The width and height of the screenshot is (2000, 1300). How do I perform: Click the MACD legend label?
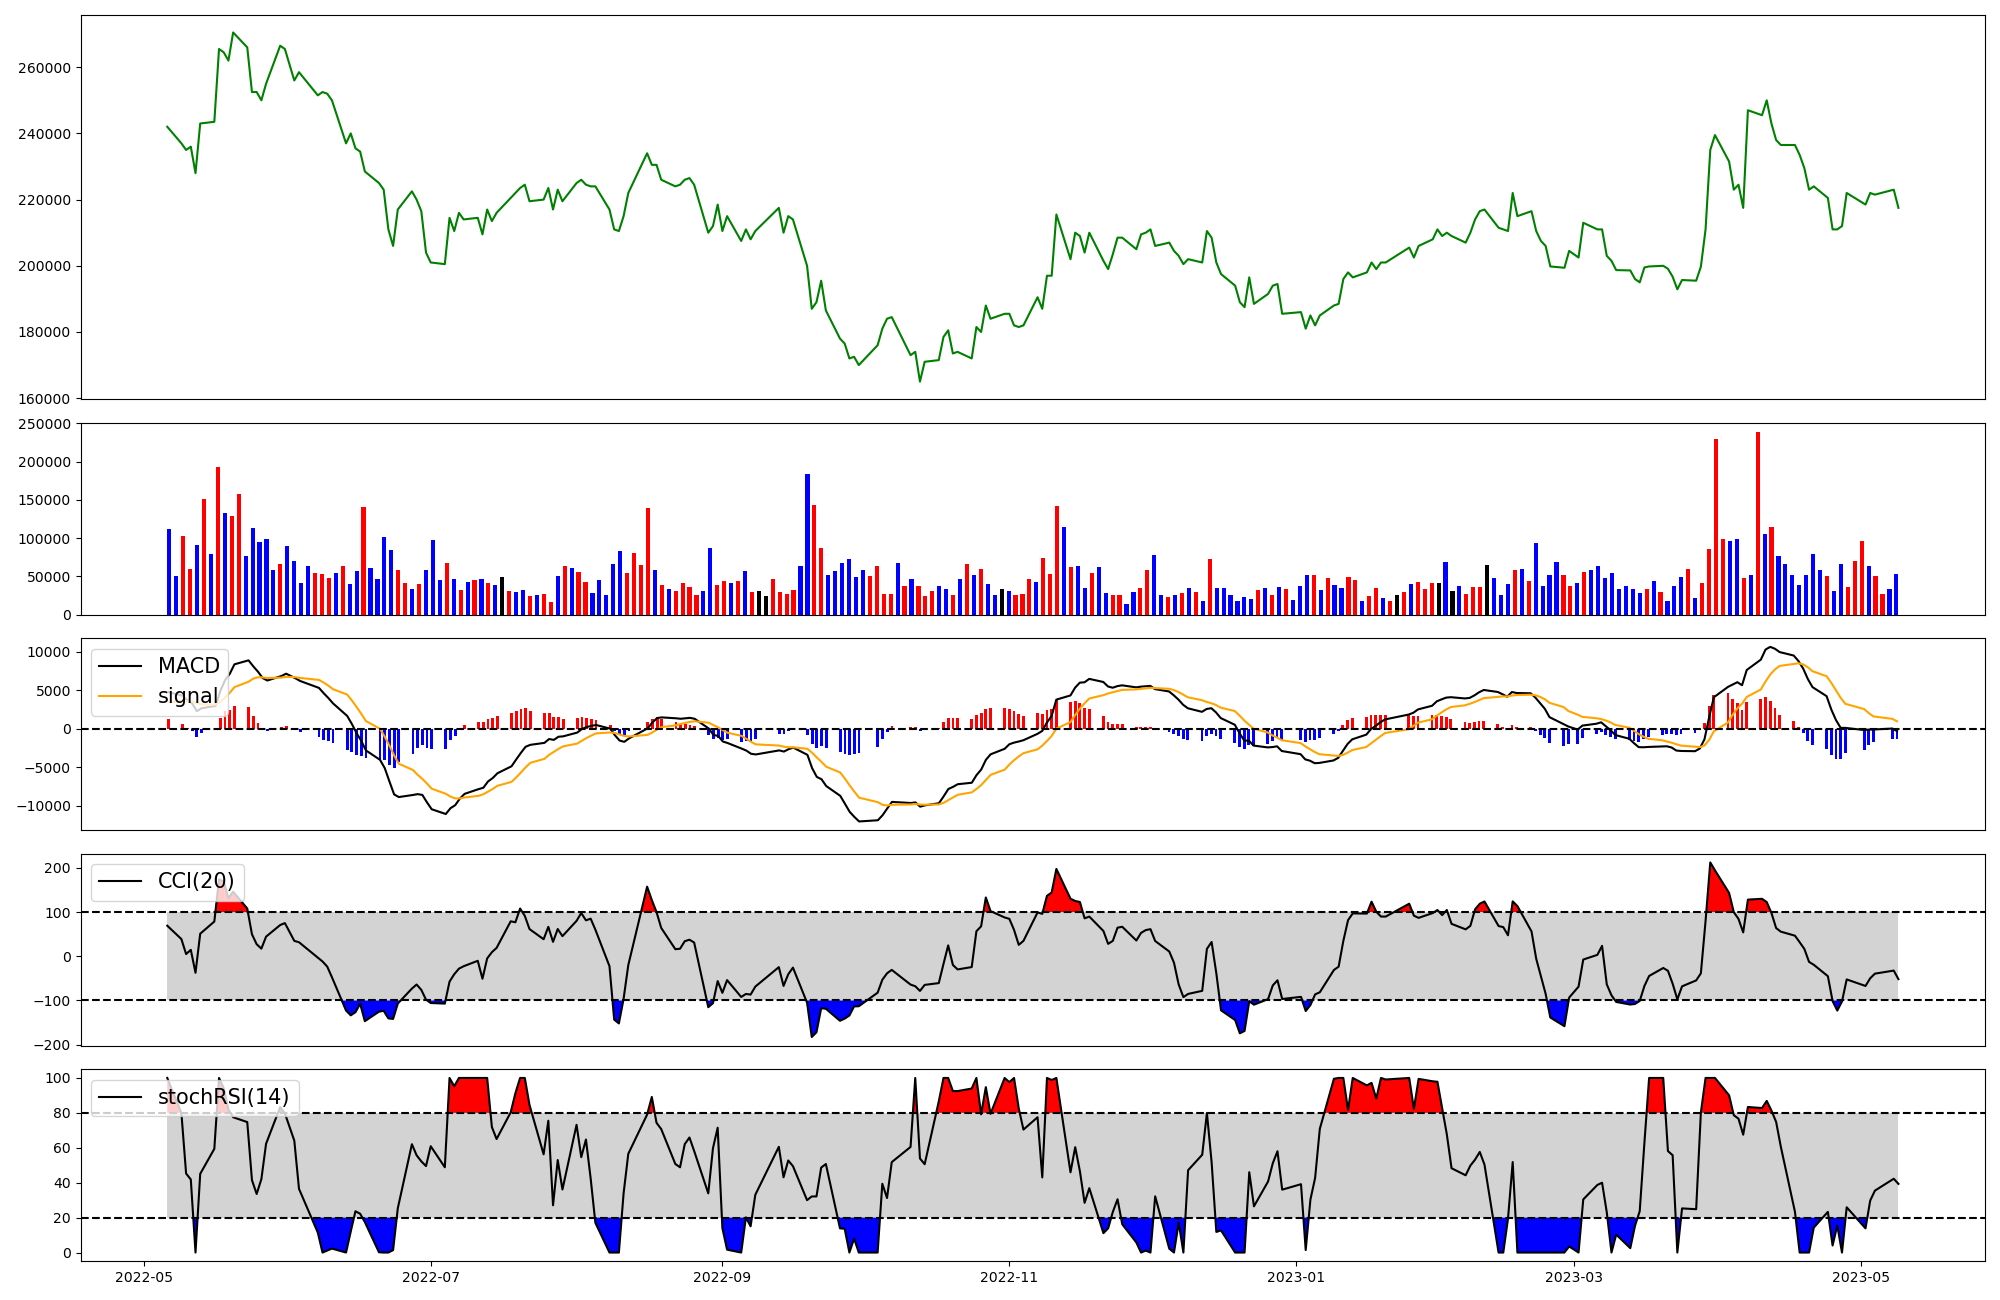click(x=188, y=666)
